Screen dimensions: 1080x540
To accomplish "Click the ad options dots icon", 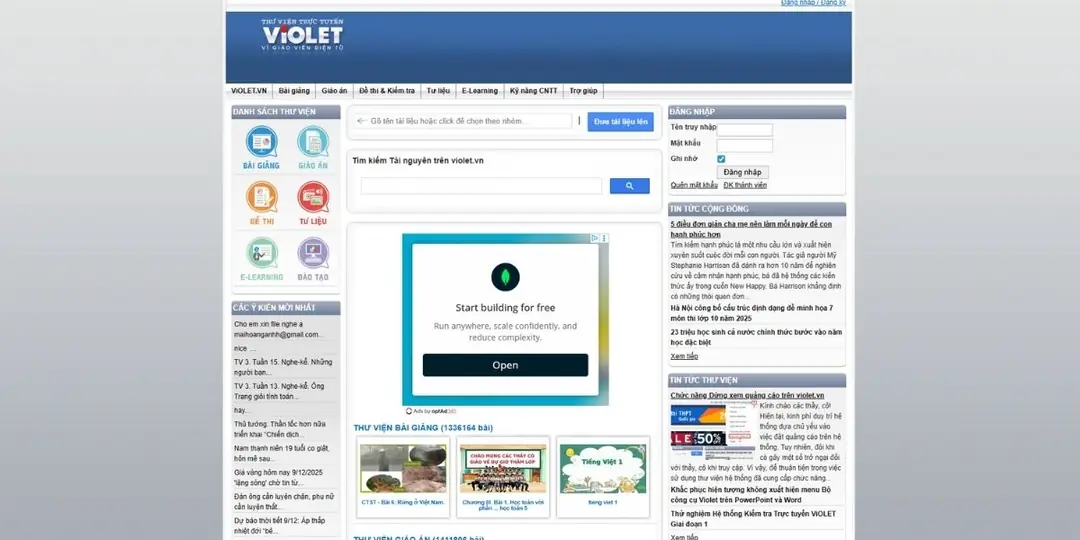I will pos(604,238).
